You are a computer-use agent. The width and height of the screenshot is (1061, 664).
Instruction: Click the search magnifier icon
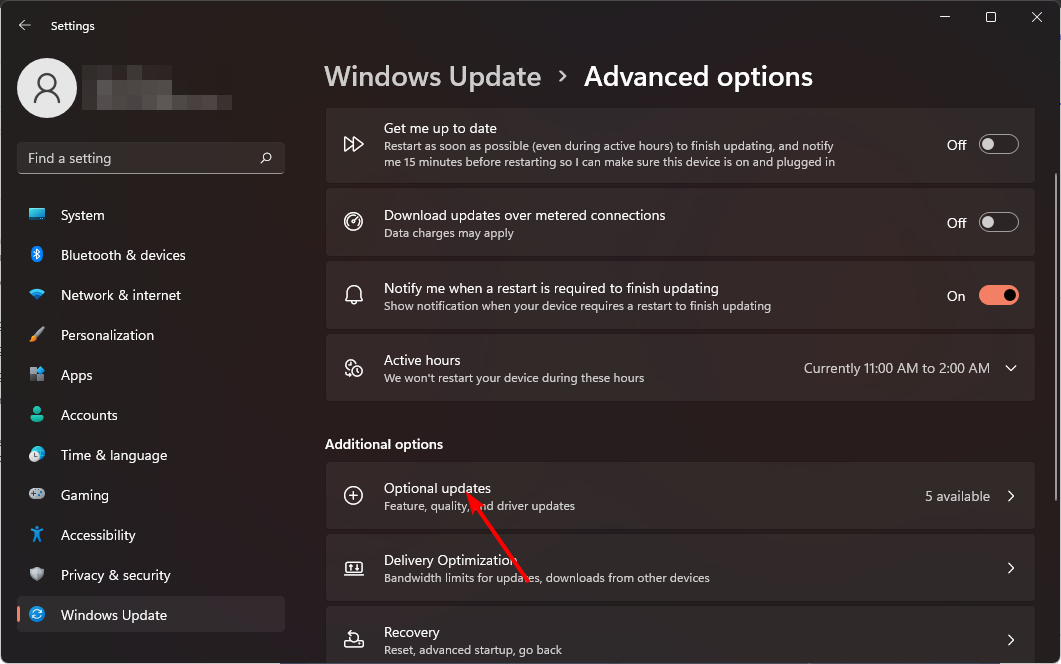[x=266, y=158]
